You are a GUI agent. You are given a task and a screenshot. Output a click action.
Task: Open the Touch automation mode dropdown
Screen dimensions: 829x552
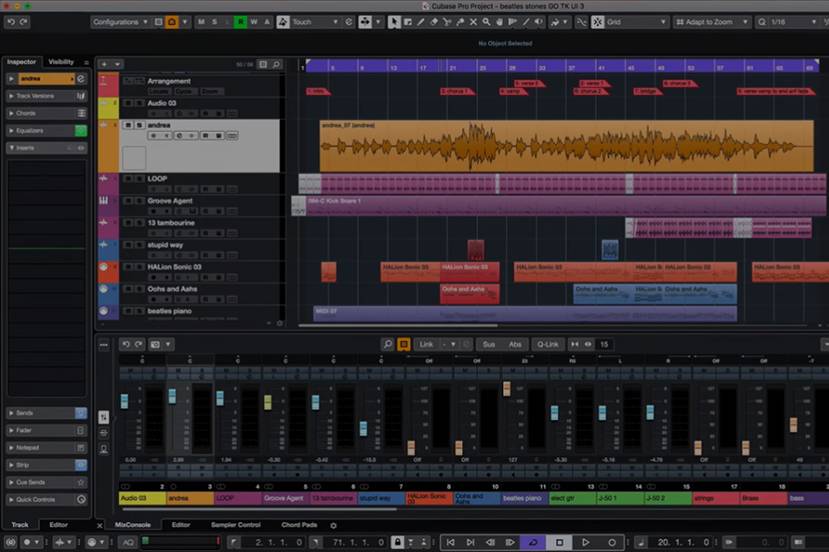[x=315, y=22]
